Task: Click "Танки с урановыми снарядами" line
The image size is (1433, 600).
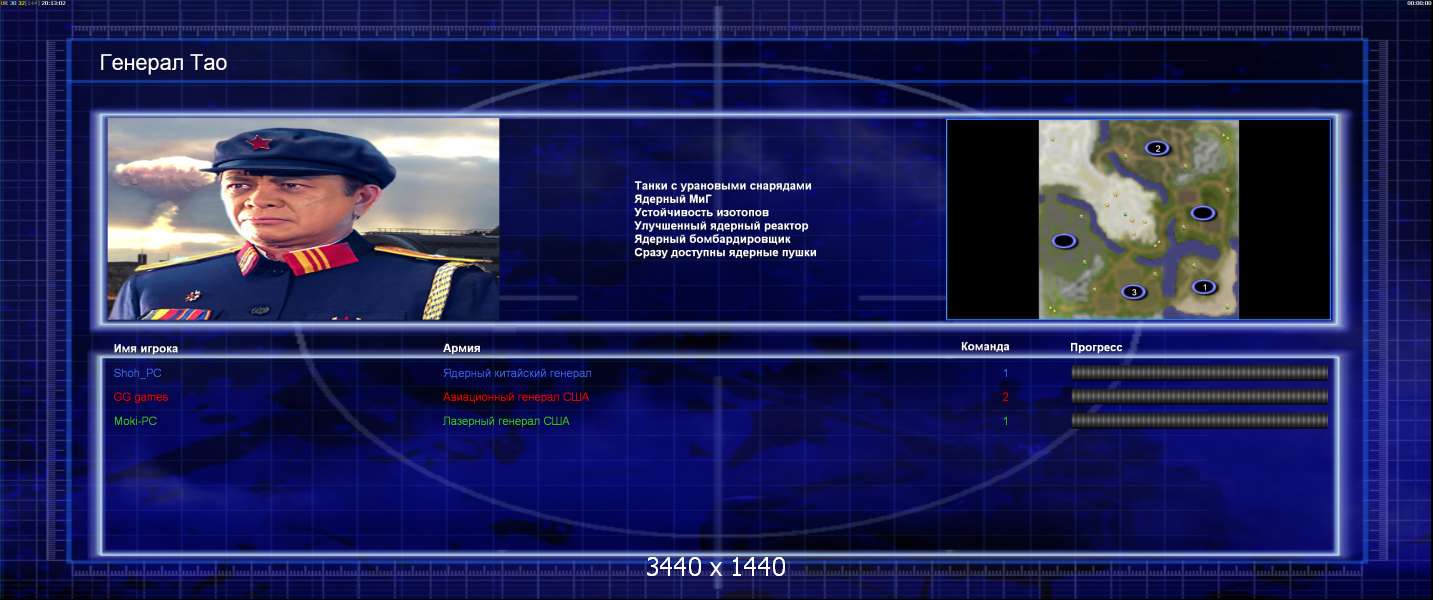Action: (723, 186)
